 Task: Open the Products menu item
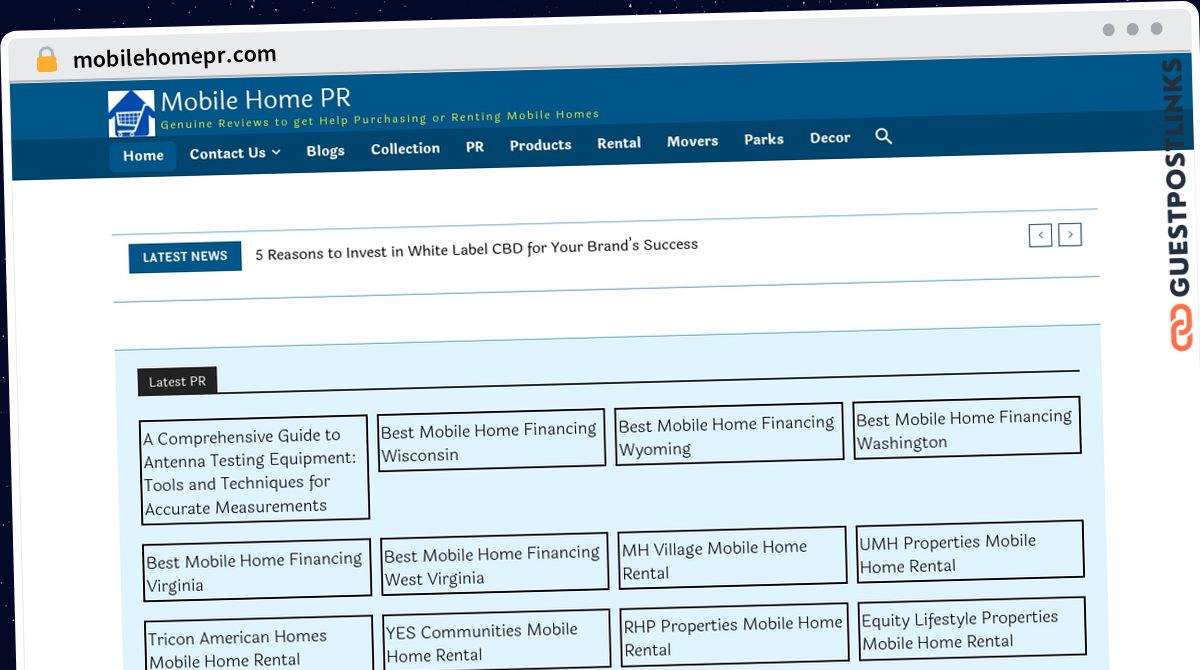(540, 145)
